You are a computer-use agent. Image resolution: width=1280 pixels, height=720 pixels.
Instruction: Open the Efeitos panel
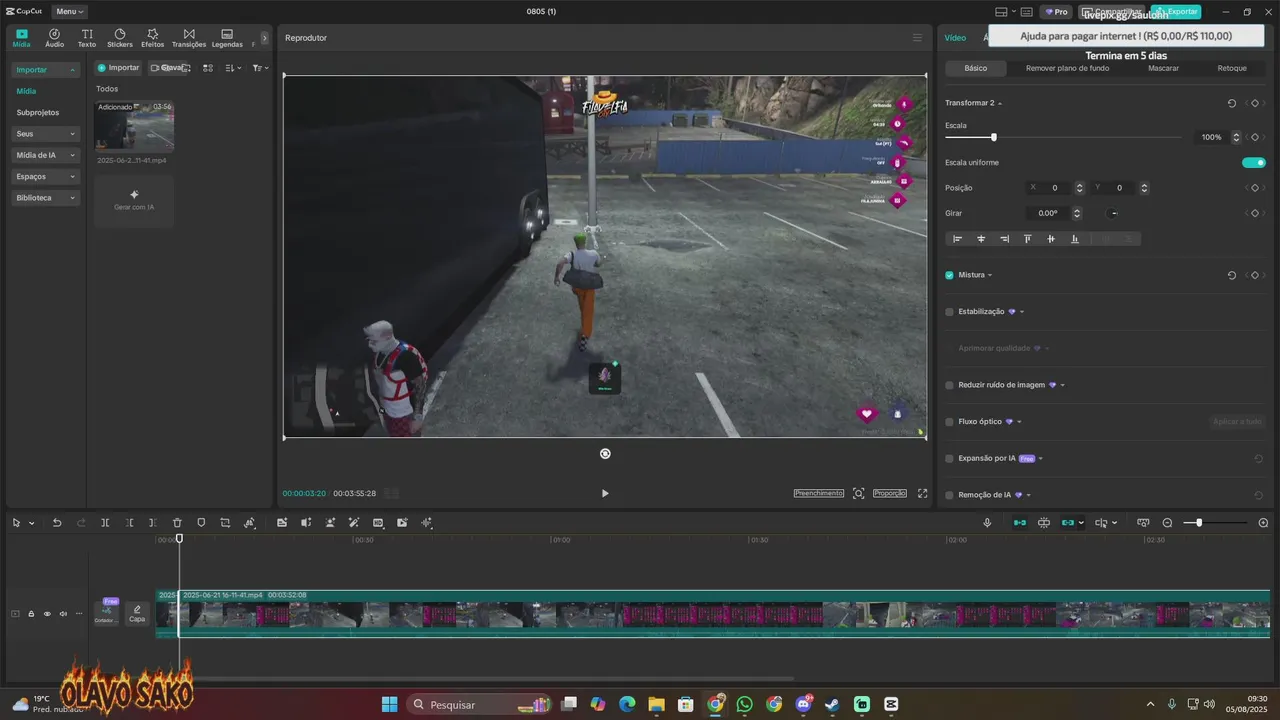pos(153,38)
